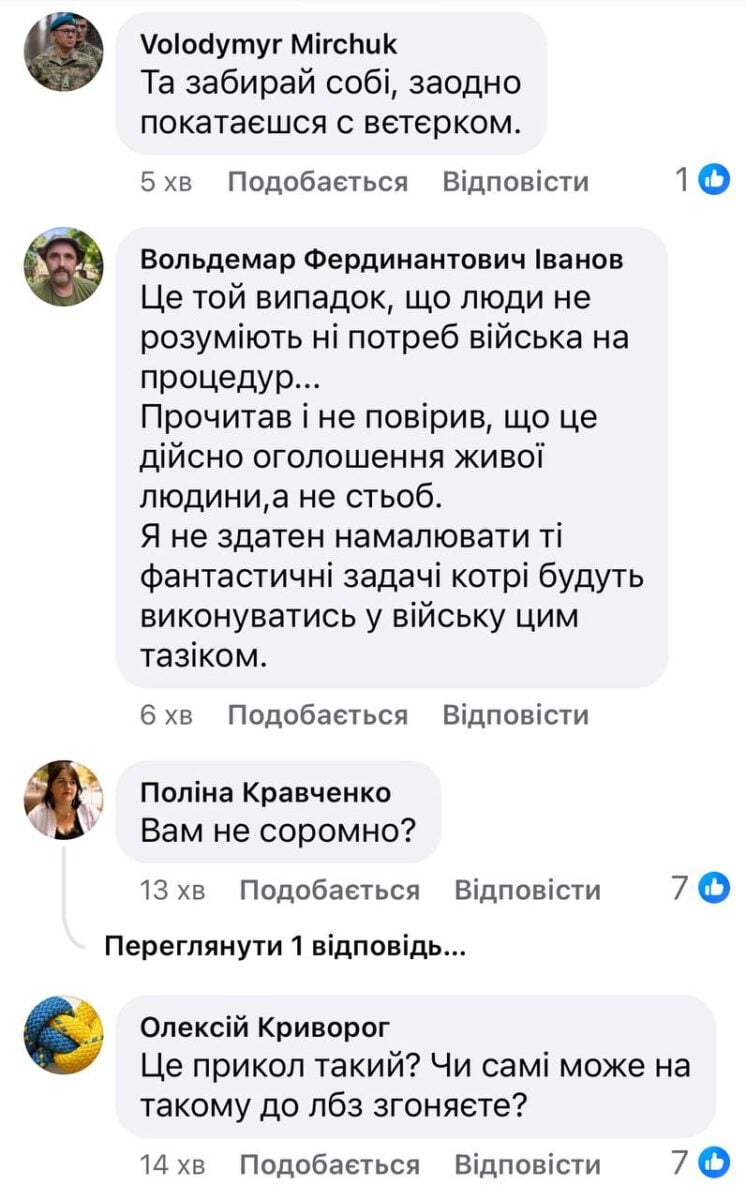Like Volodymyr Mirchuk's comment via Подобається
The height and width of the screenshot is (1200, 746).
[318, 182]
